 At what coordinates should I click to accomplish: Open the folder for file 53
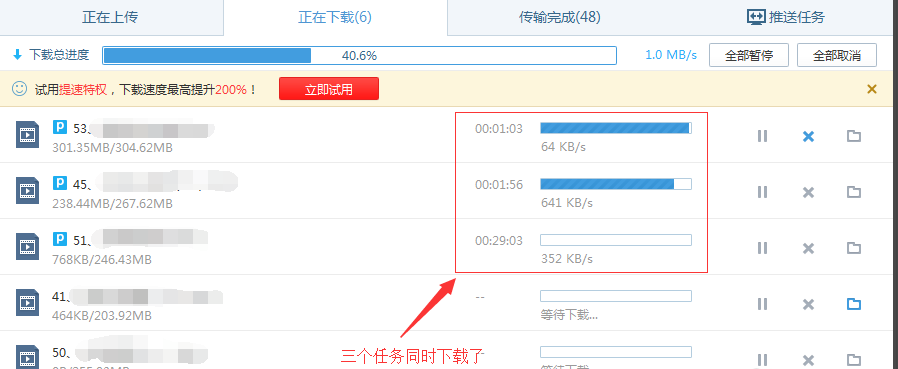tap(854, 136)
